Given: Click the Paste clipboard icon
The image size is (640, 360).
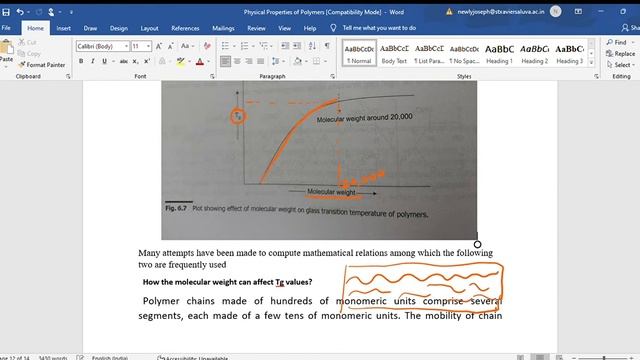Looking at the screenshot, I should point(7,48).
